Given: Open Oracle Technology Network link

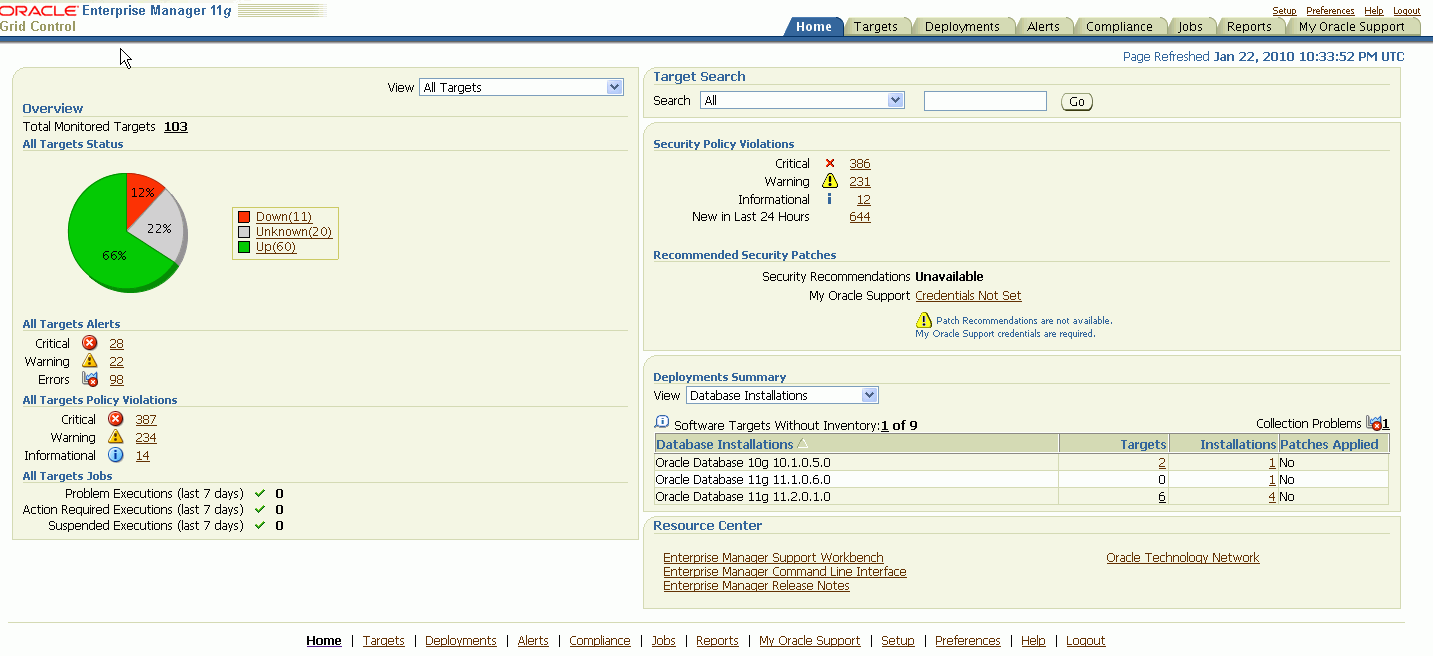Looking at the screenshot, I should click(1183, 558).
